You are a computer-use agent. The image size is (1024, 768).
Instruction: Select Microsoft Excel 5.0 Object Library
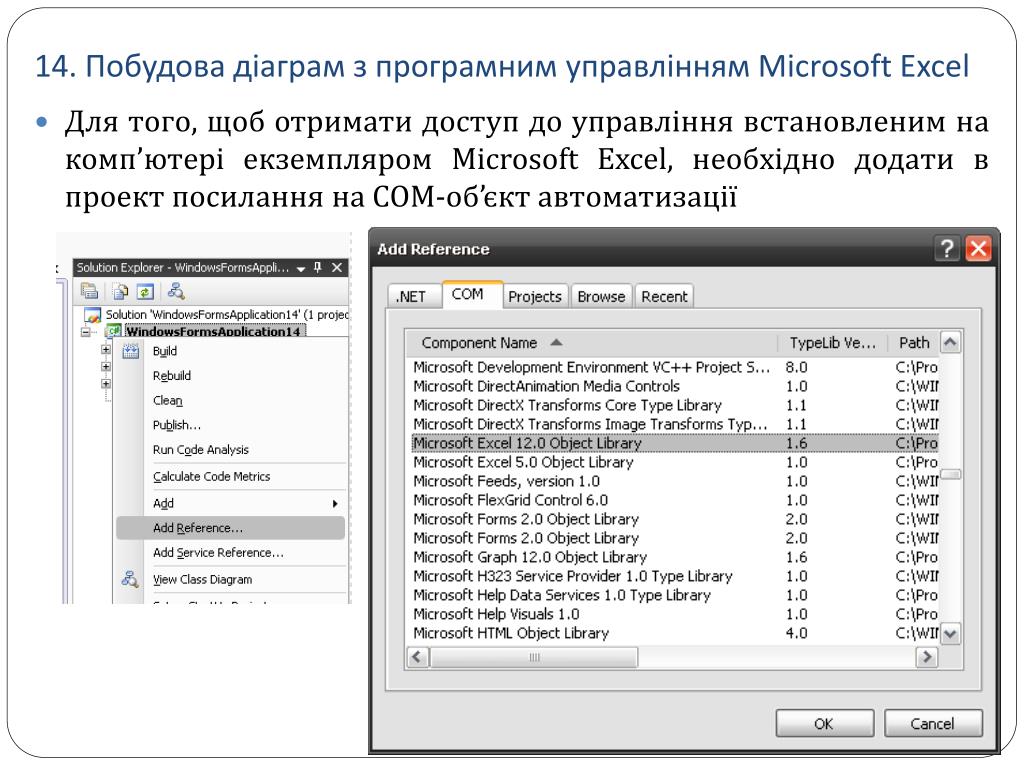click(675, 462)
